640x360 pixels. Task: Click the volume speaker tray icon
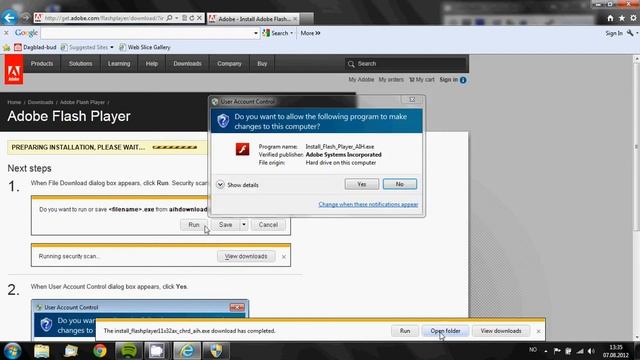click(591, 351)
